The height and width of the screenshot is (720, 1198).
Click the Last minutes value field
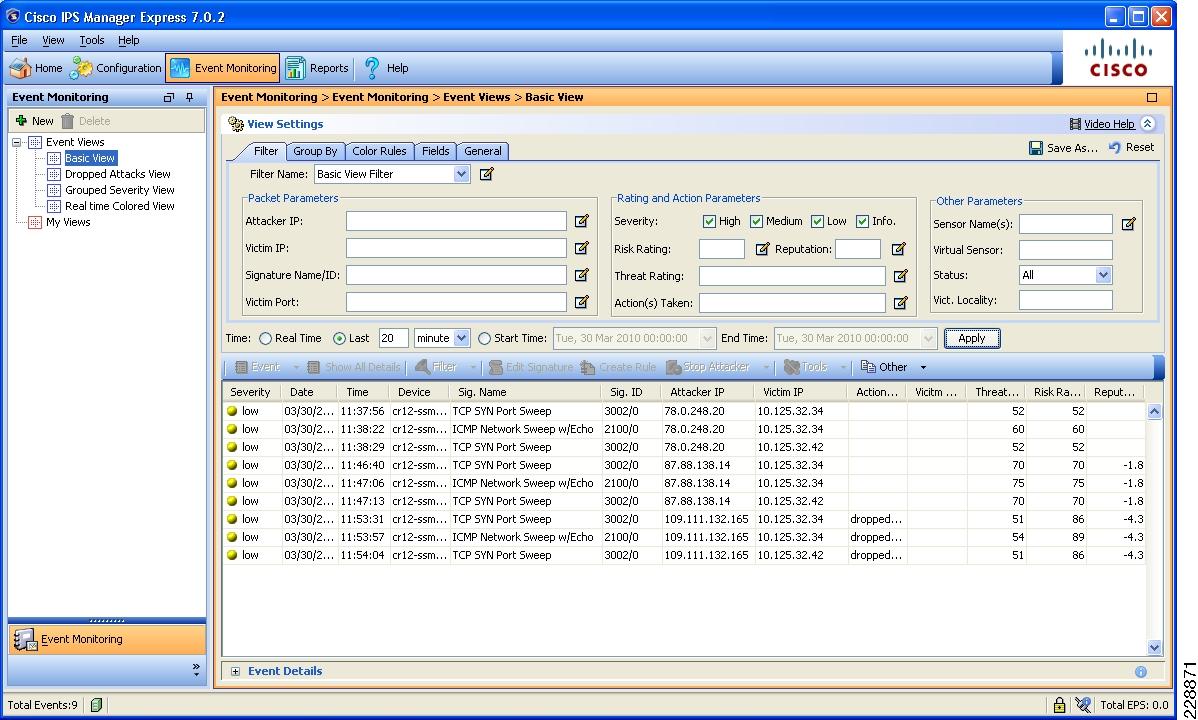point(393,338)
